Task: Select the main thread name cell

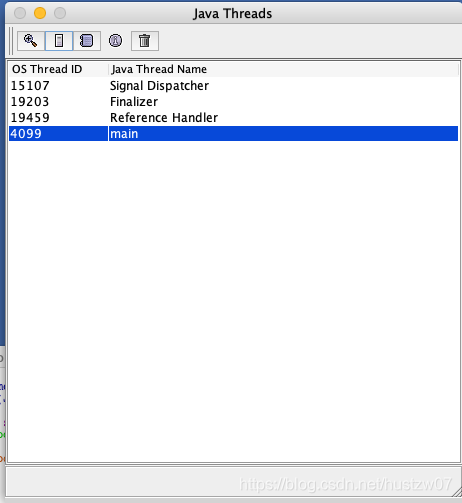Action: (x=283, y=134)
